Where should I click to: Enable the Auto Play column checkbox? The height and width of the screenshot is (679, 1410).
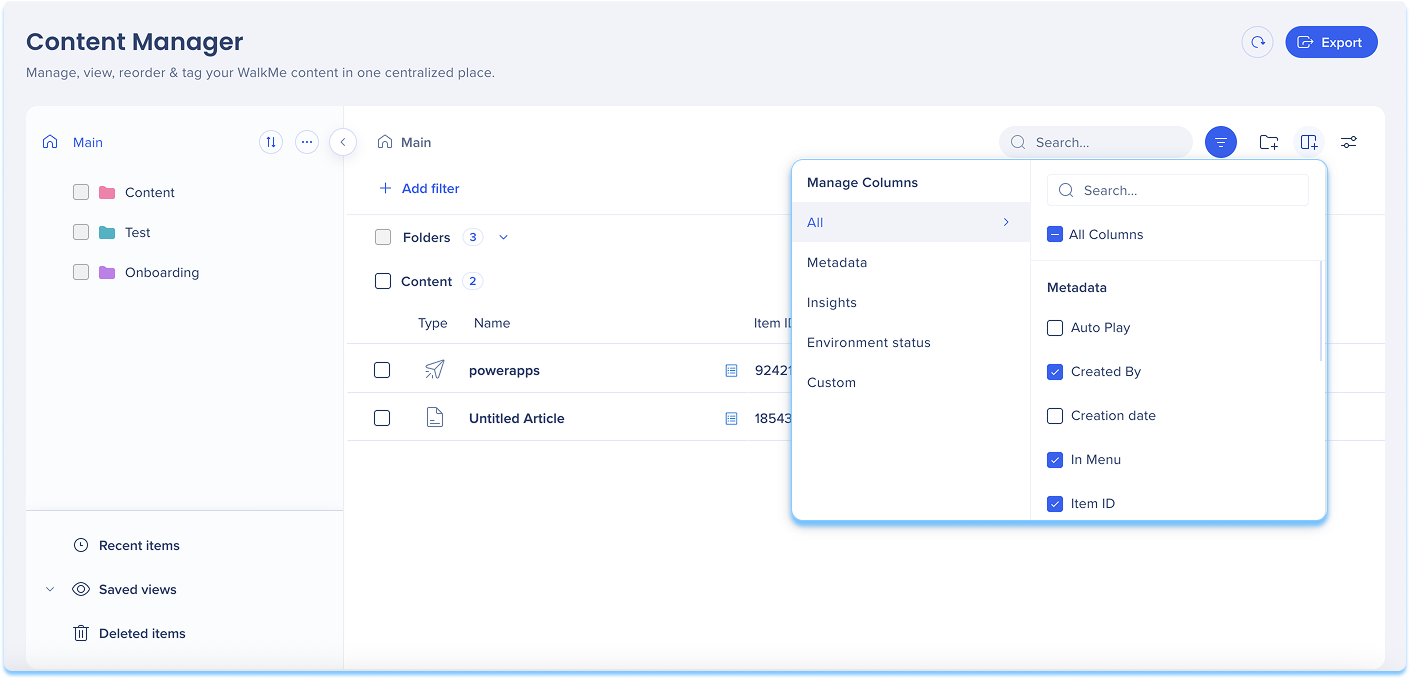coord(1055,328)
